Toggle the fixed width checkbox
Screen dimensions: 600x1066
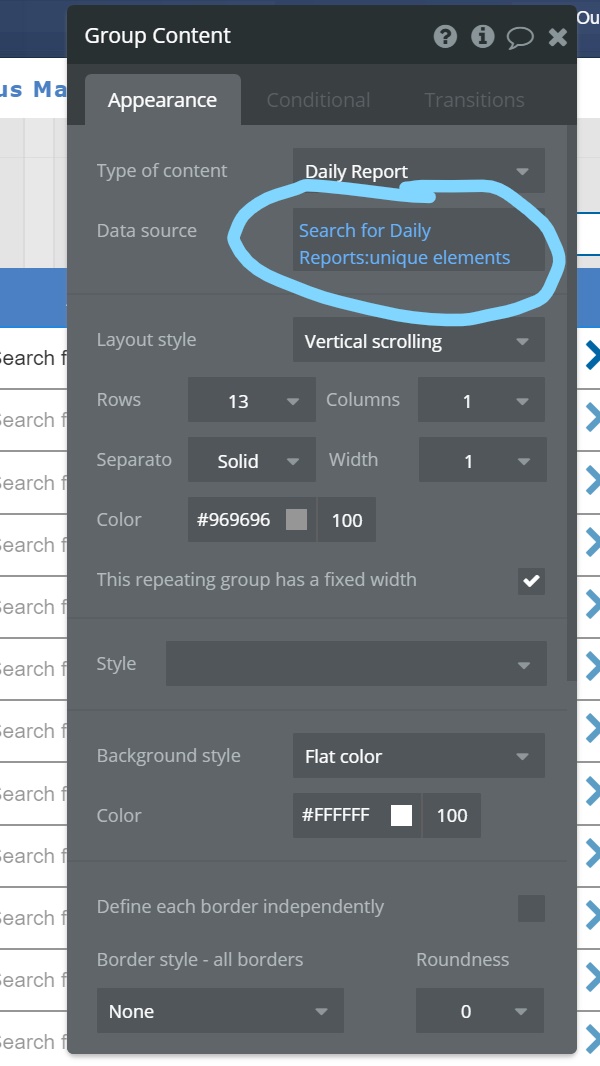pyautogui.click(x=531, y=581)
